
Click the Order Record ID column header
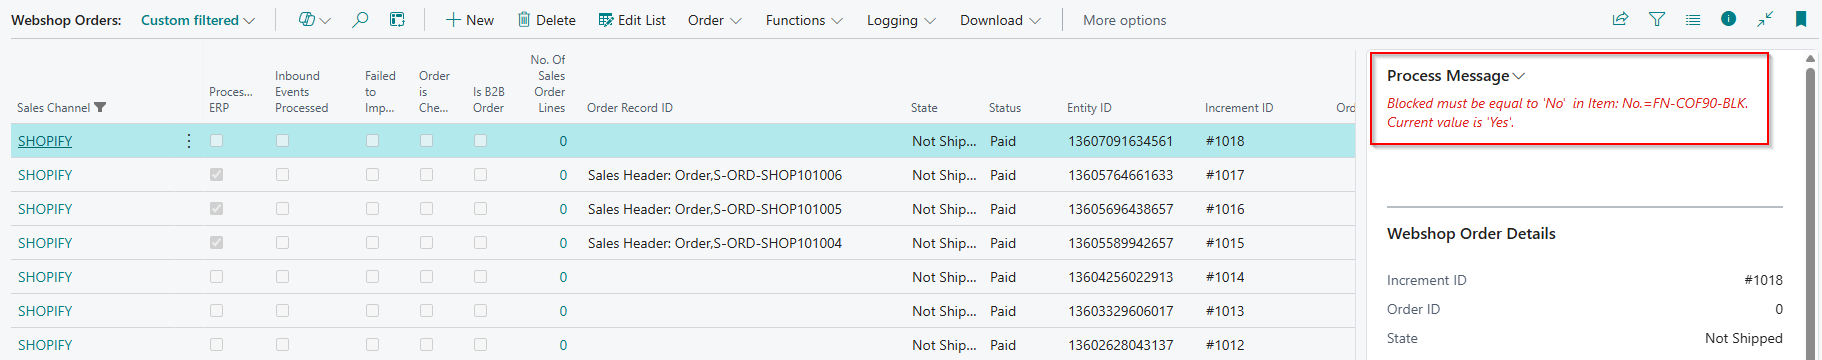tap(630, 108)
